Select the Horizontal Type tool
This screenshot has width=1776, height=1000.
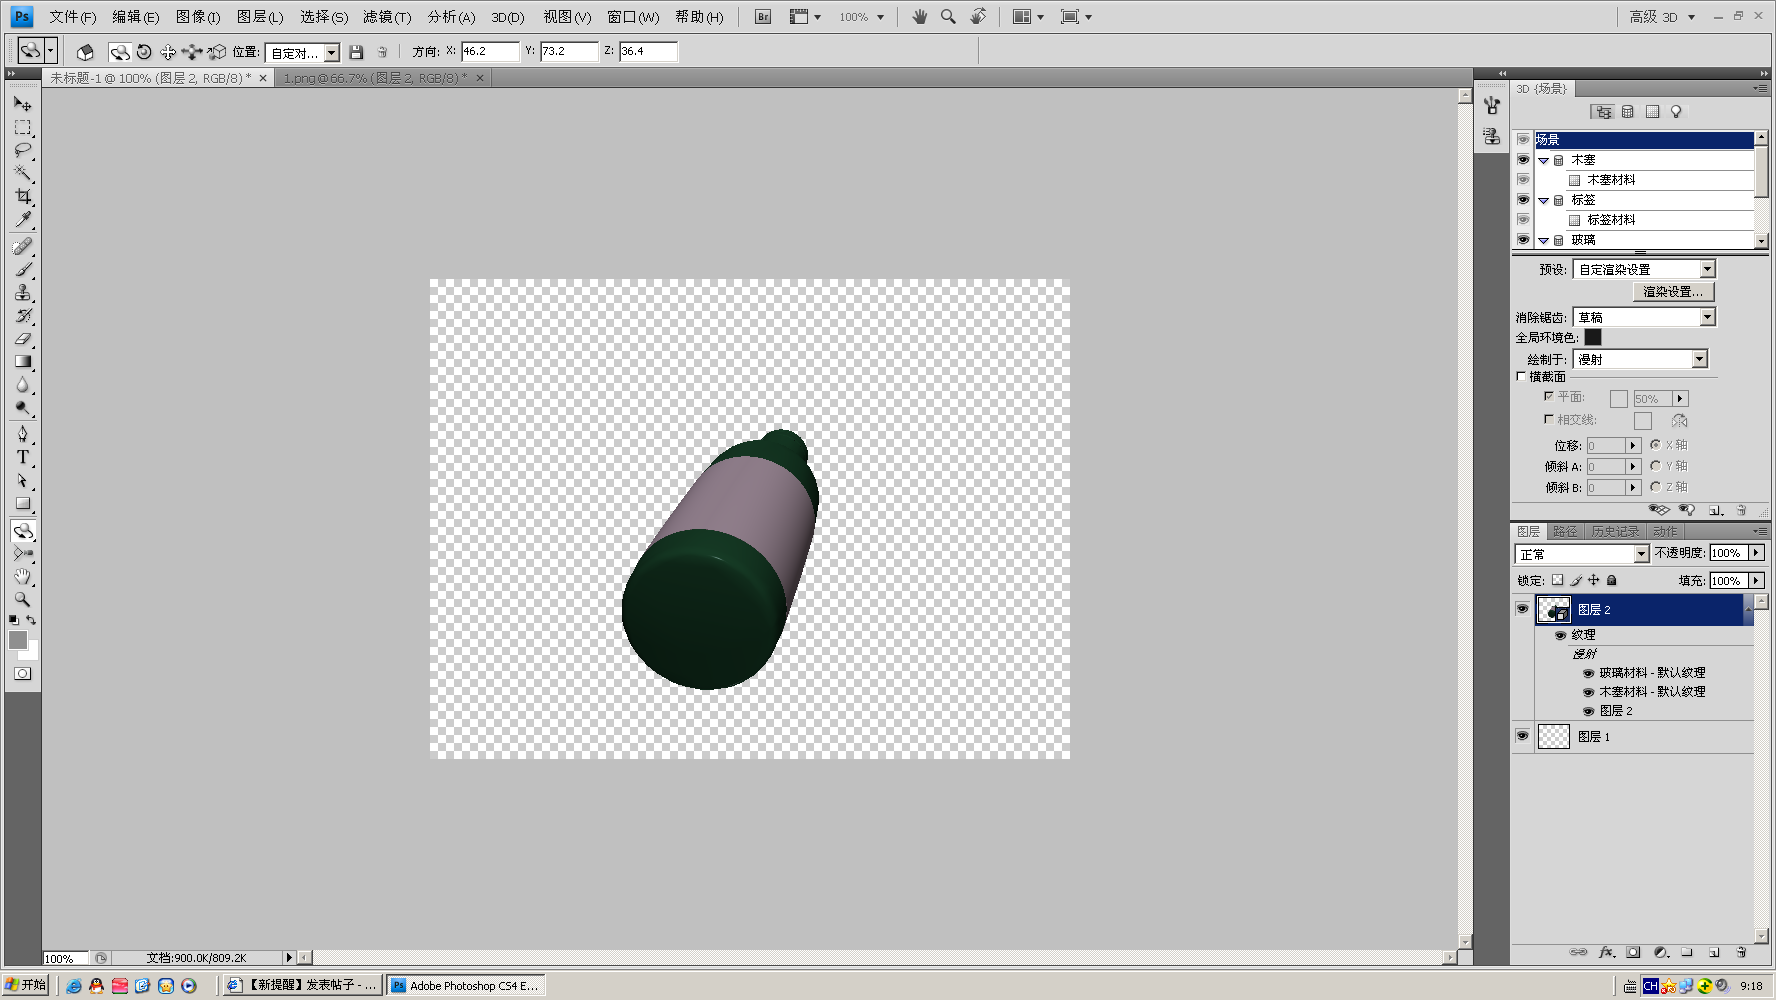pos(22,457)
